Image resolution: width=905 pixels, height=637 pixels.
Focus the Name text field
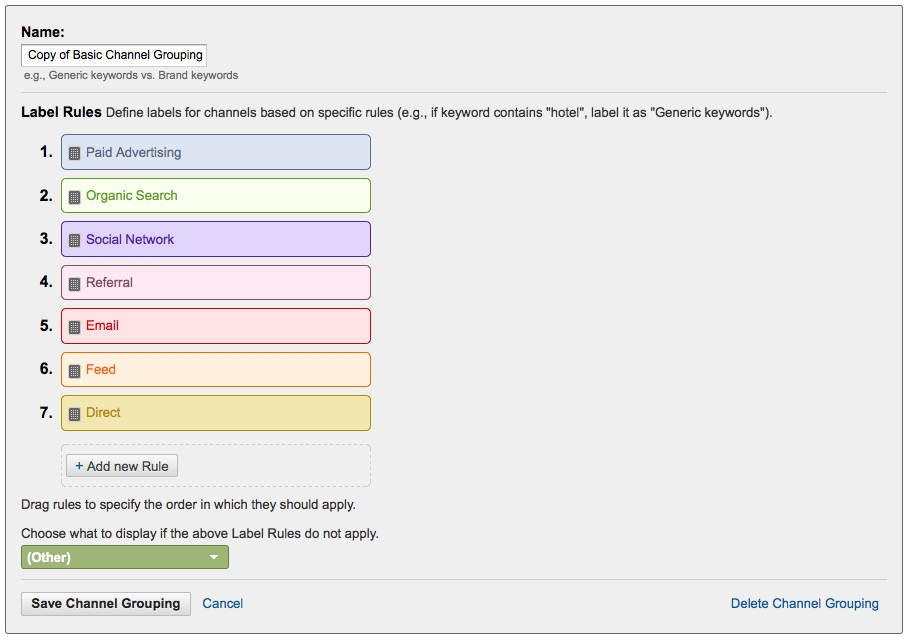click(114, 55)
